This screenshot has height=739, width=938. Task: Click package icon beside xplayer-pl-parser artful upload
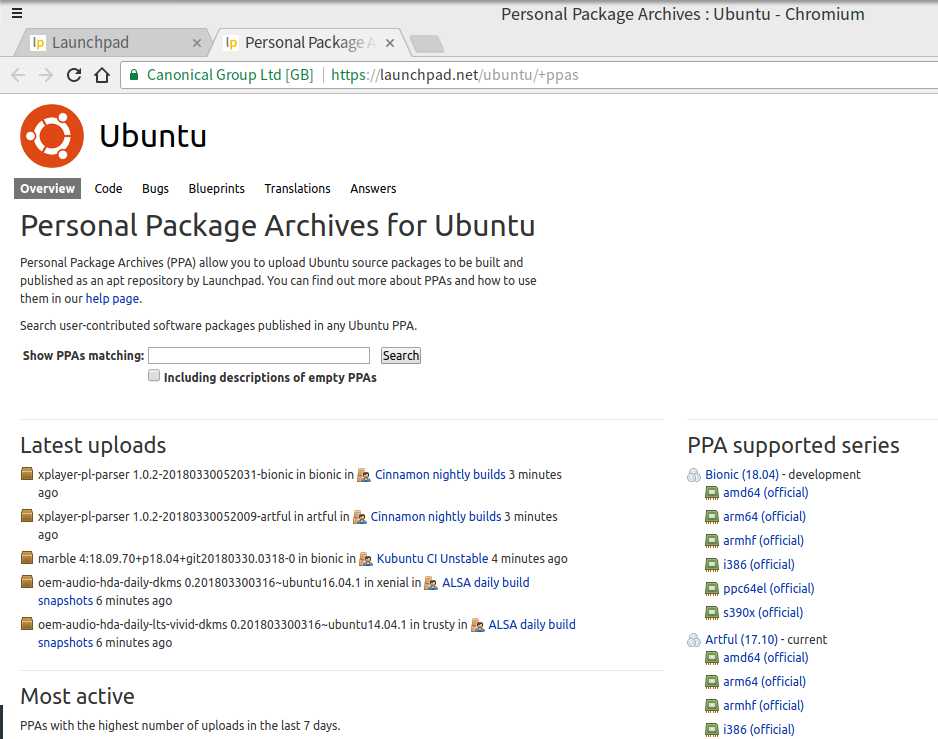27,516
